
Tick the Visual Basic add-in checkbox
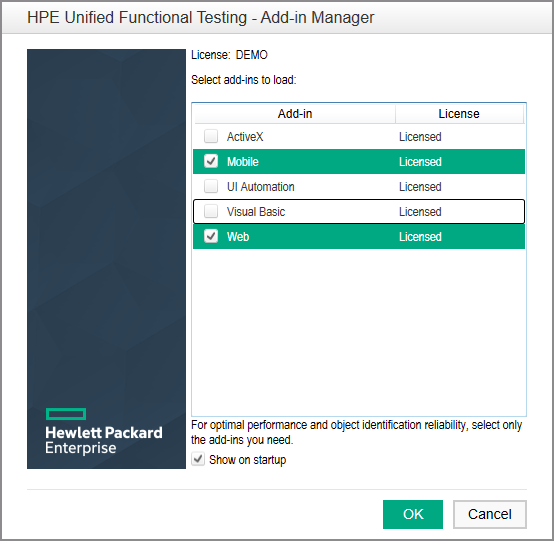pyautogui.click(x=211, y=211)
